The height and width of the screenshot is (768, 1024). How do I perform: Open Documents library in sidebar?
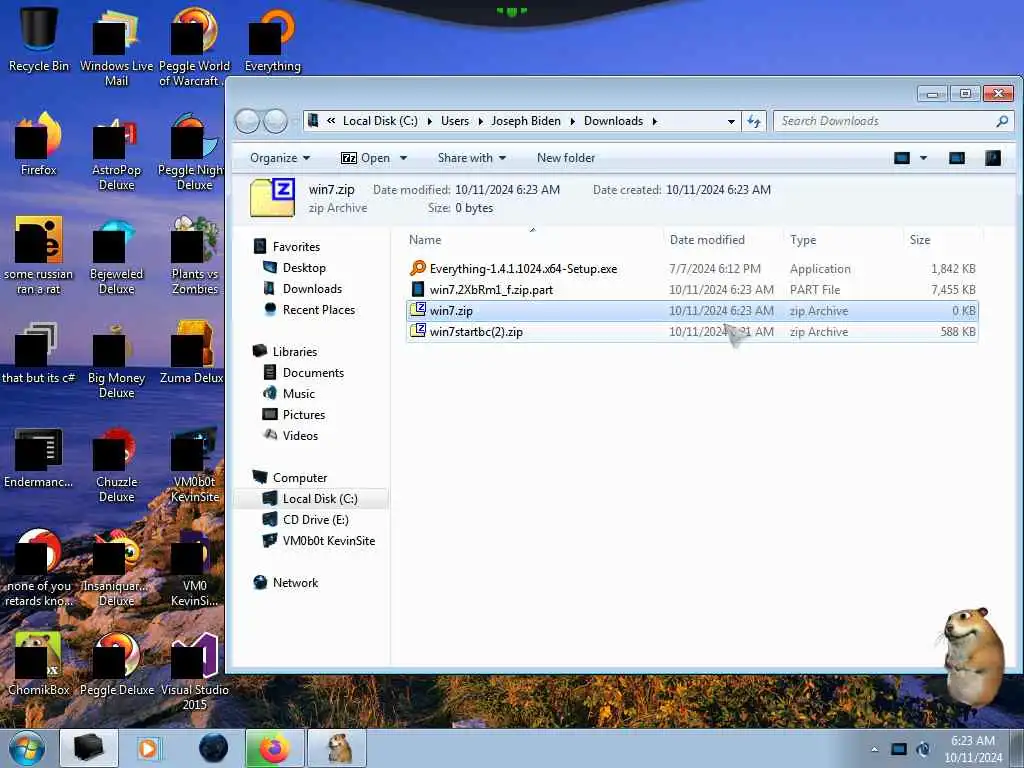[313, 372]
